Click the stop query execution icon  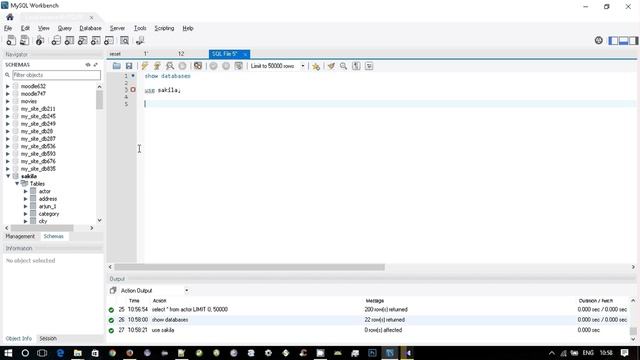(x=182, y=66)
